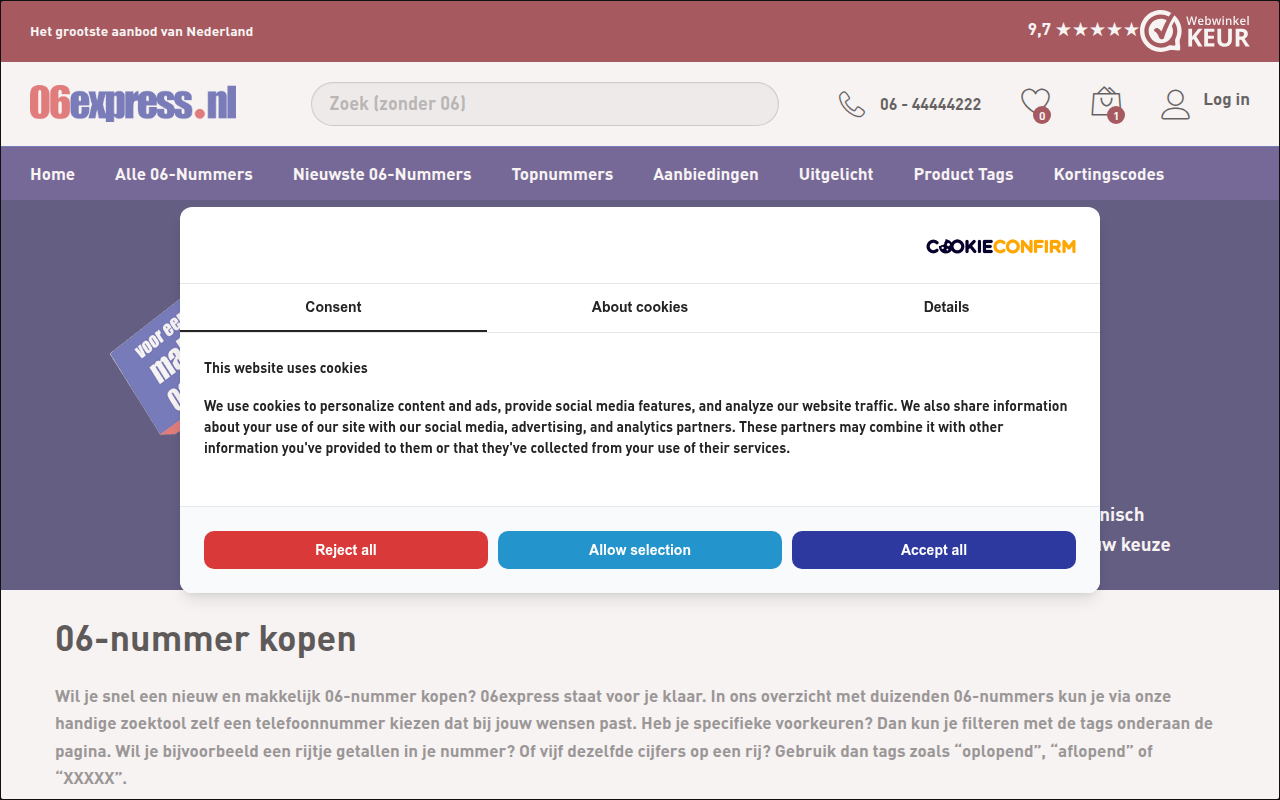The height and width of the screenshot is (800, 1280).
Task: Click the CookieConfirm logo
Action: coord(1001,246)
